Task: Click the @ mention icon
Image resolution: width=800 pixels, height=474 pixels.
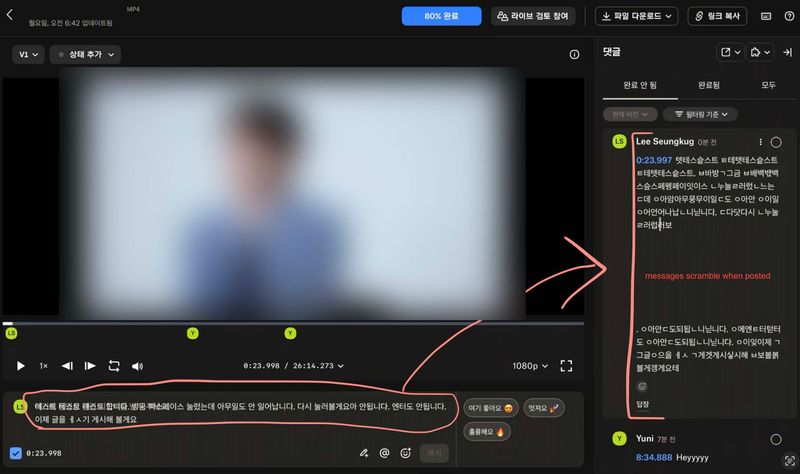Action: click(384, 453)
